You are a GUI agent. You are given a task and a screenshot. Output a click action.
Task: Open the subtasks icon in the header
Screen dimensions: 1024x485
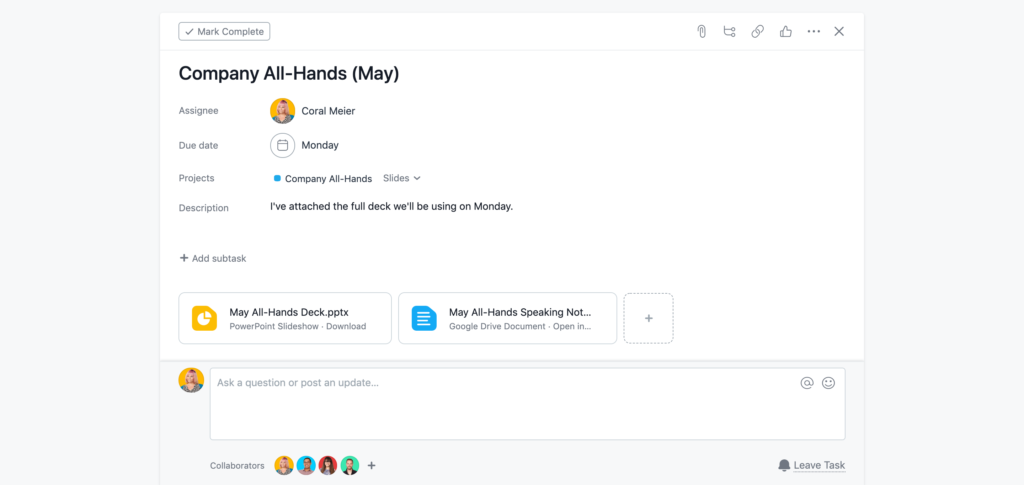(x=729, y=31)
